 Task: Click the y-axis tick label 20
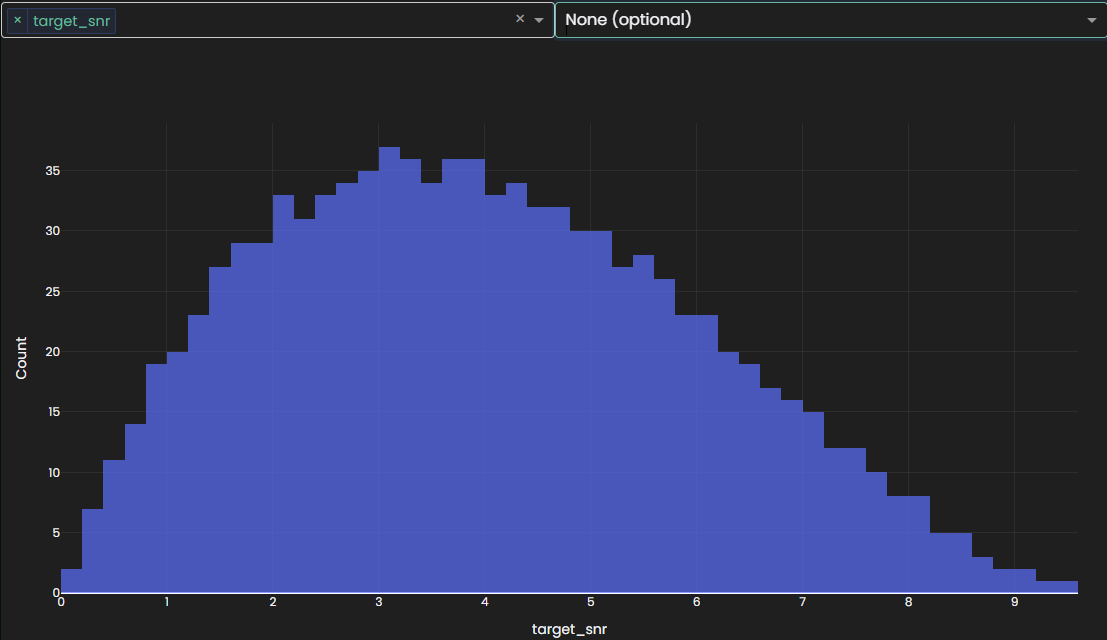pos(53,351)
